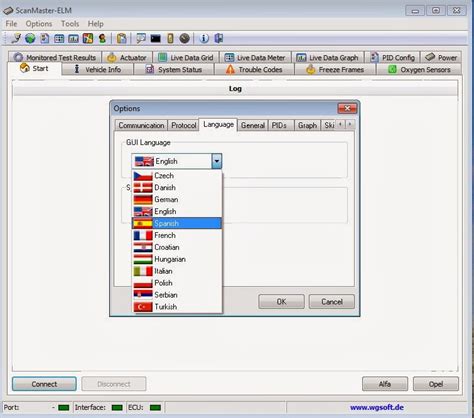474x418 pixels.
Task: Click the Opel button
Action: (x=436, y=384)
